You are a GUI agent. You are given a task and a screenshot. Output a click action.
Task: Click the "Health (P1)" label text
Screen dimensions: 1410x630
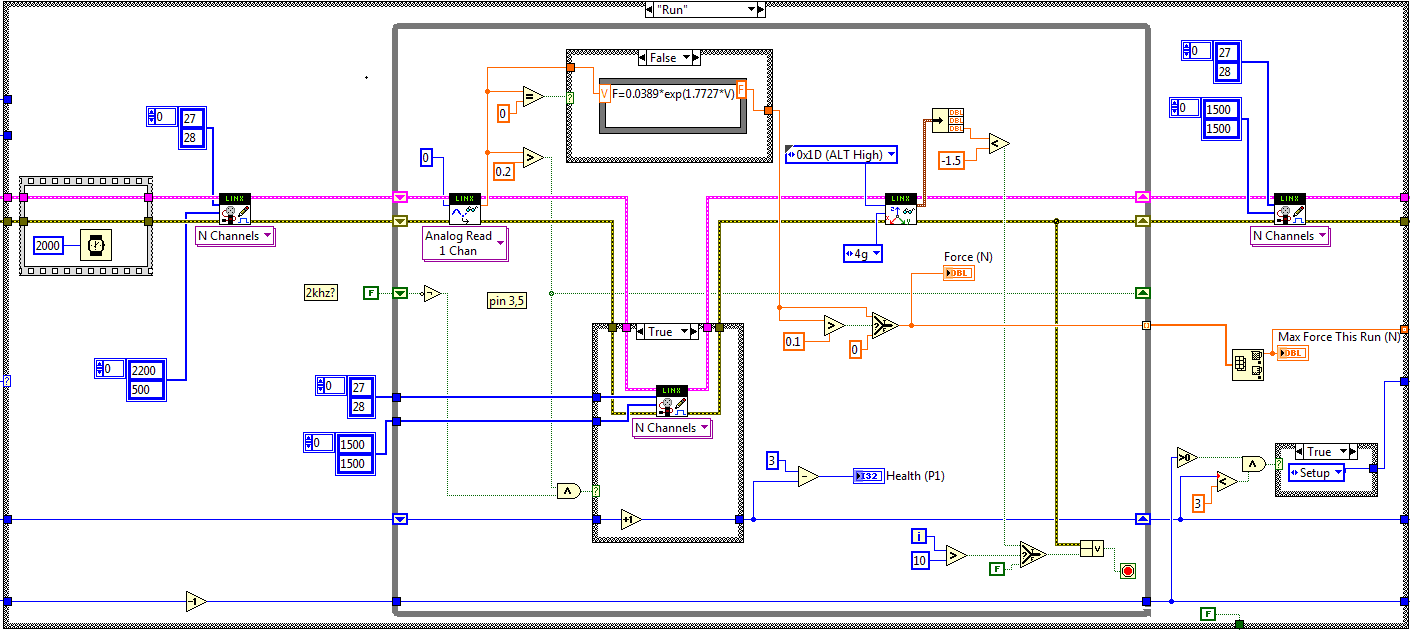916,476
